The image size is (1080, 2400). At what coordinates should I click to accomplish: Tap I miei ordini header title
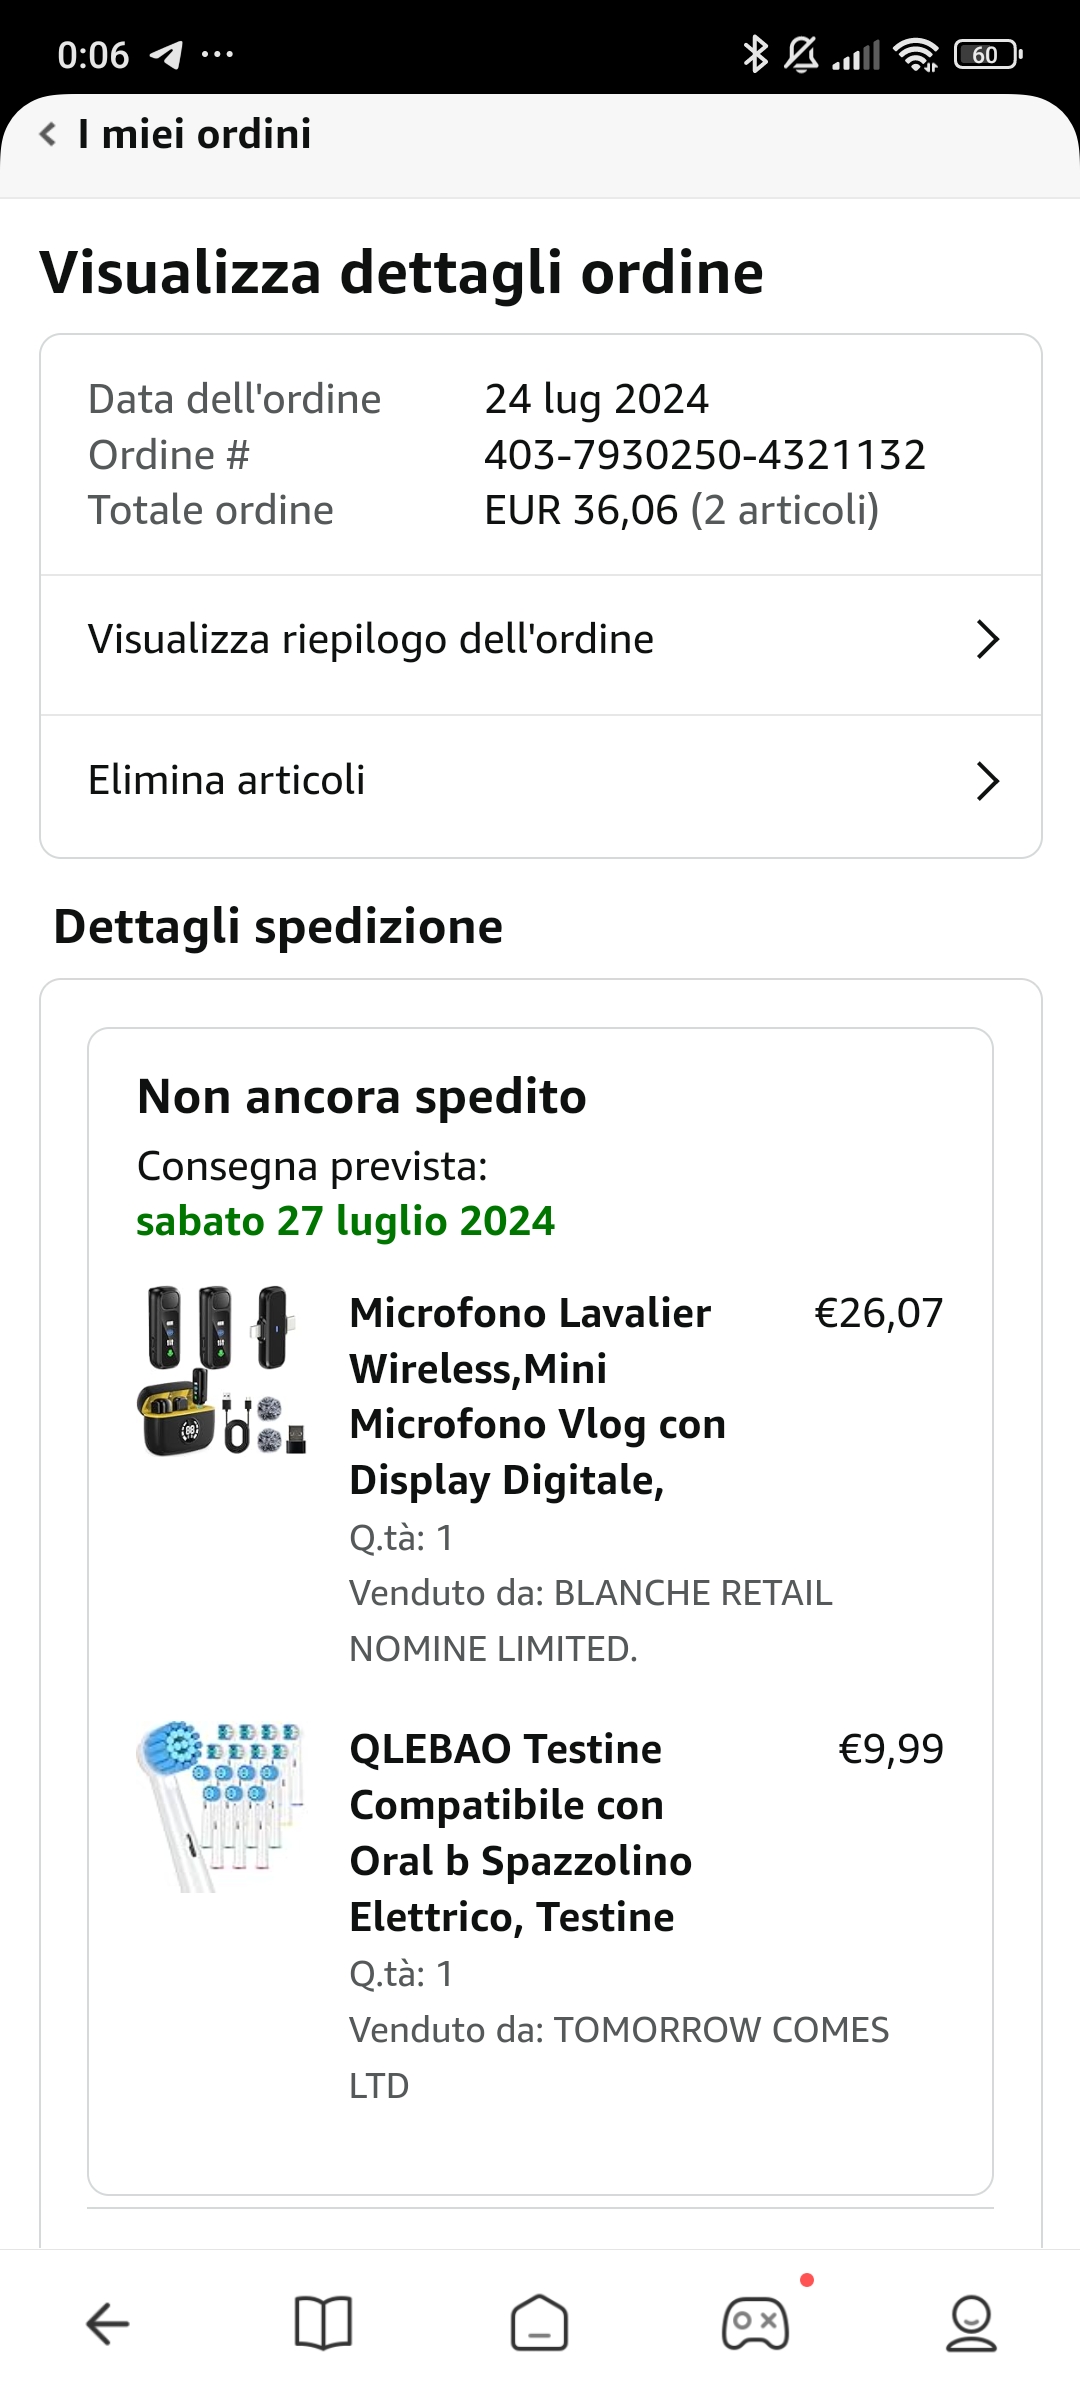tap(195, 134)
